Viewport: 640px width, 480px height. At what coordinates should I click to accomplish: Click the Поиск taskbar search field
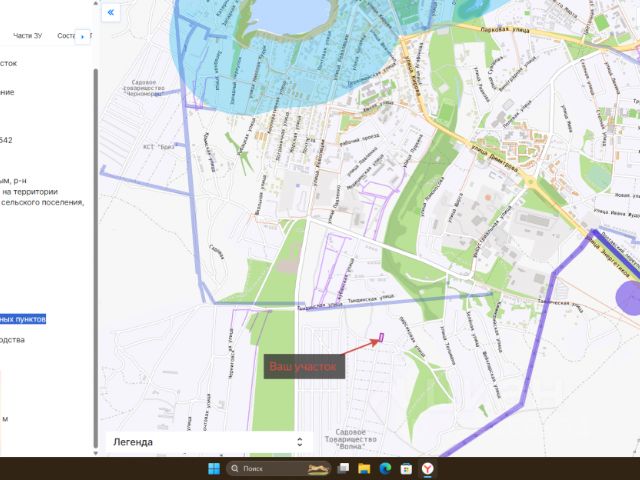click(279, 469)
